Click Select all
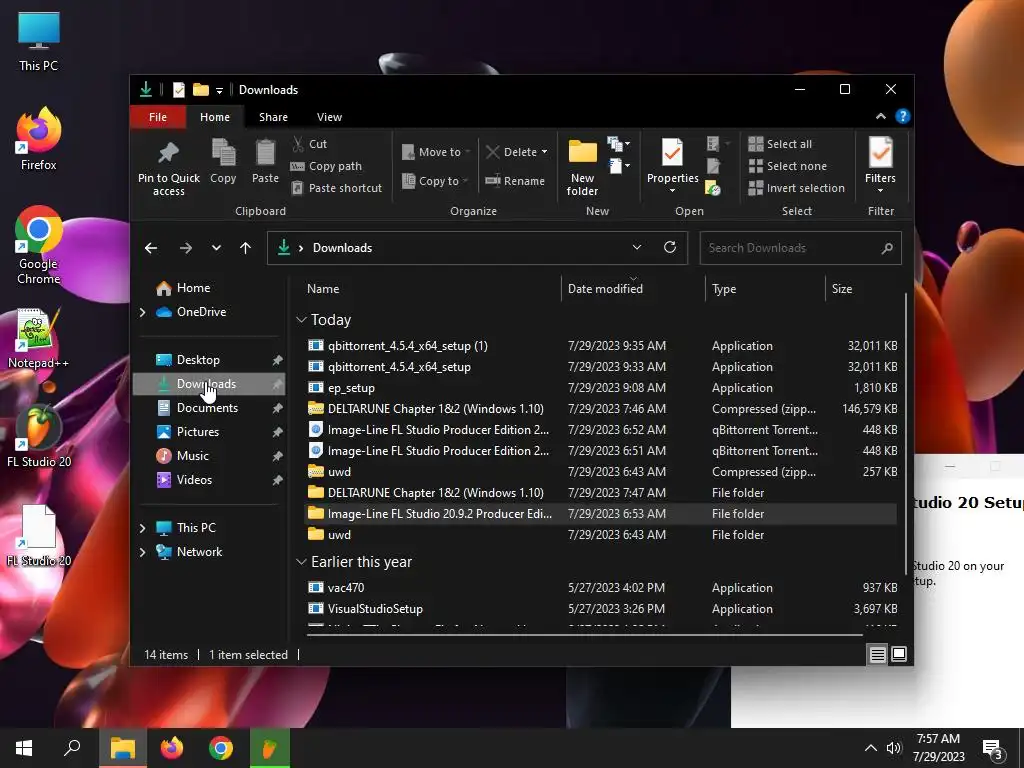This screenshot has height=768, width=1024. point(780,144)
